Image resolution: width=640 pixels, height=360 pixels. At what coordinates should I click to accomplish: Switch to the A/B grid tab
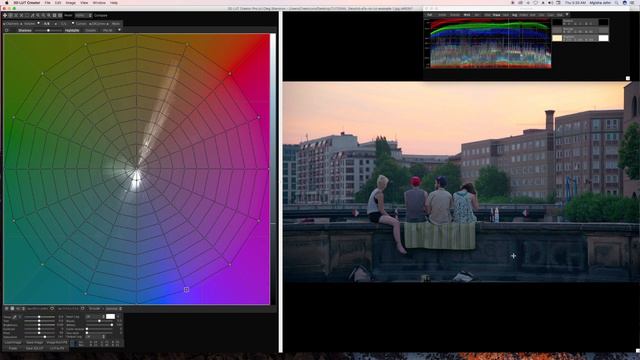[48, 24]
